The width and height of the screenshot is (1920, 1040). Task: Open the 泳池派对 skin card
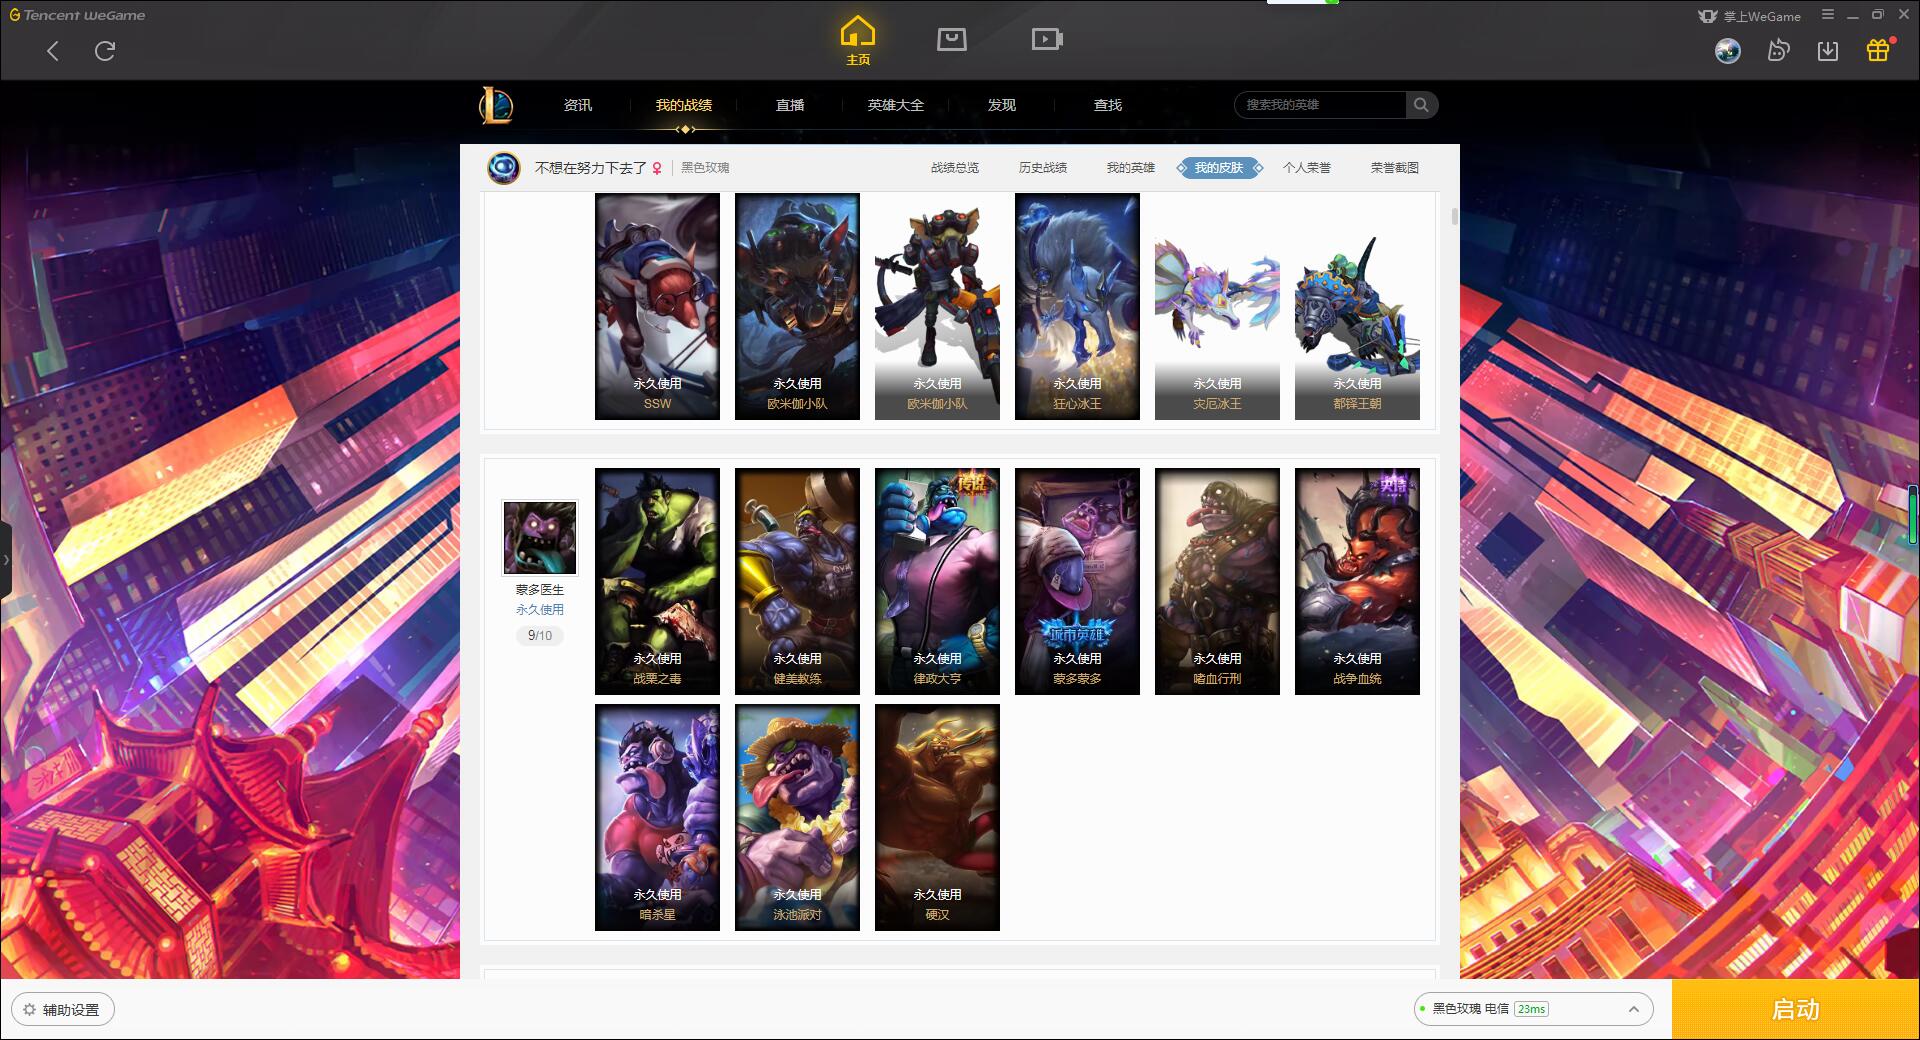pos(797,817)
